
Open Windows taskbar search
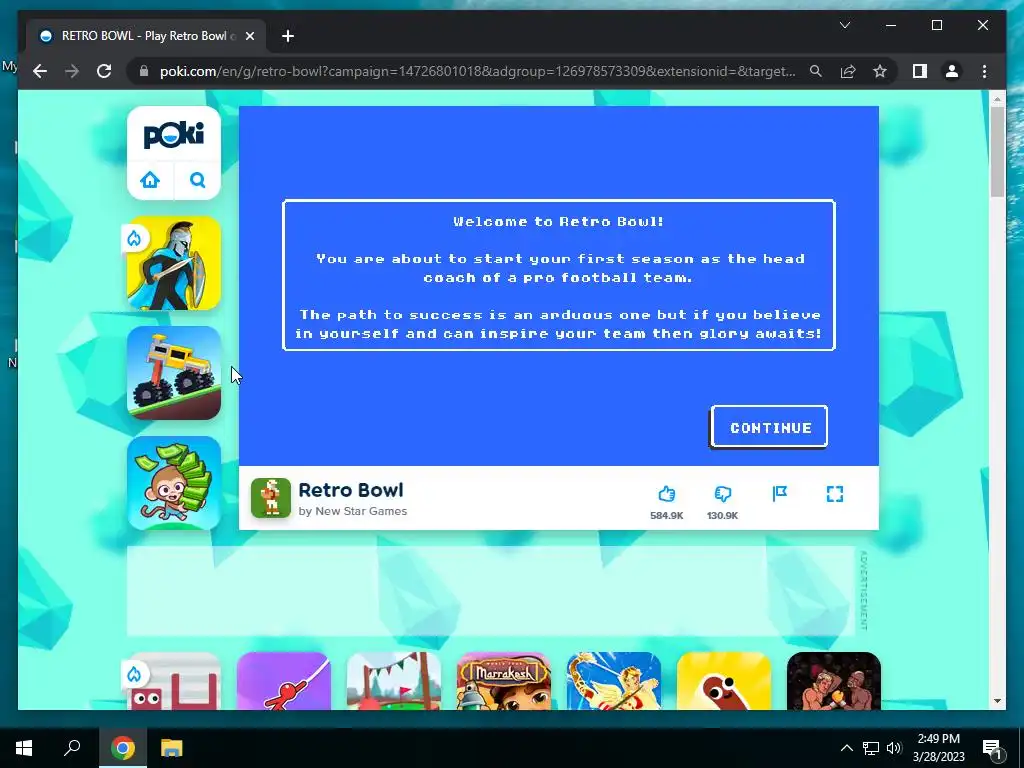click(x=72, y=748)
